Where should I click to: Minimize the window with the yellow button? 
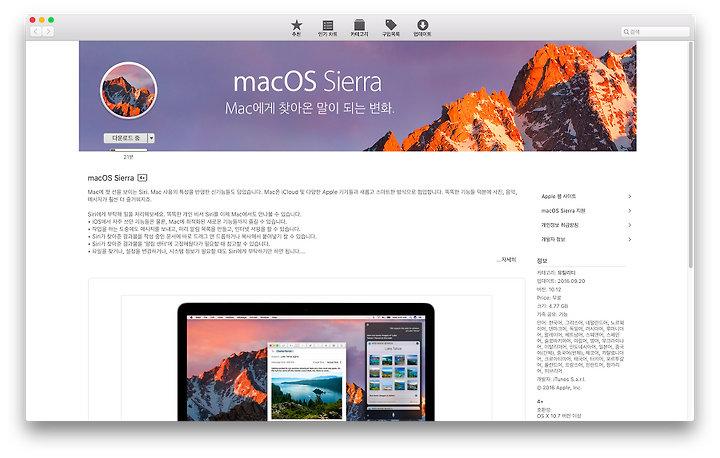(x=42, y=20)
